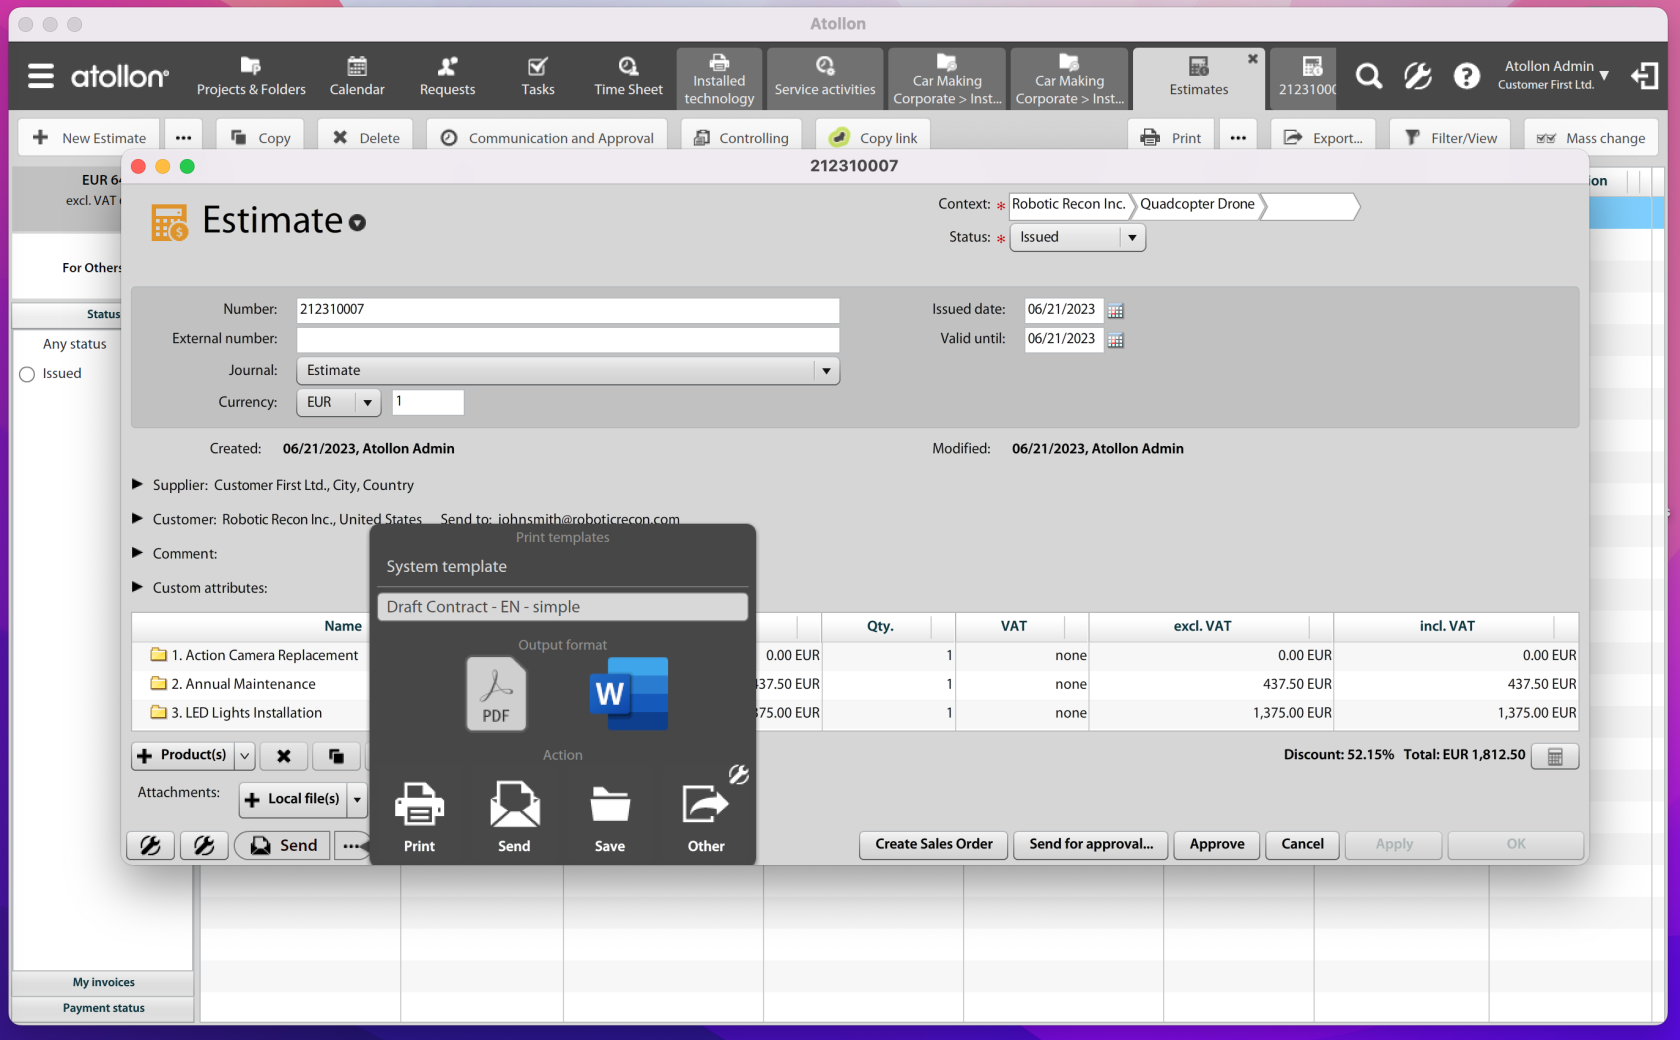This screenshot has width=1680, height=1040.
Task: Open the wrench settings icon in header
Action: pos(1417,76)
